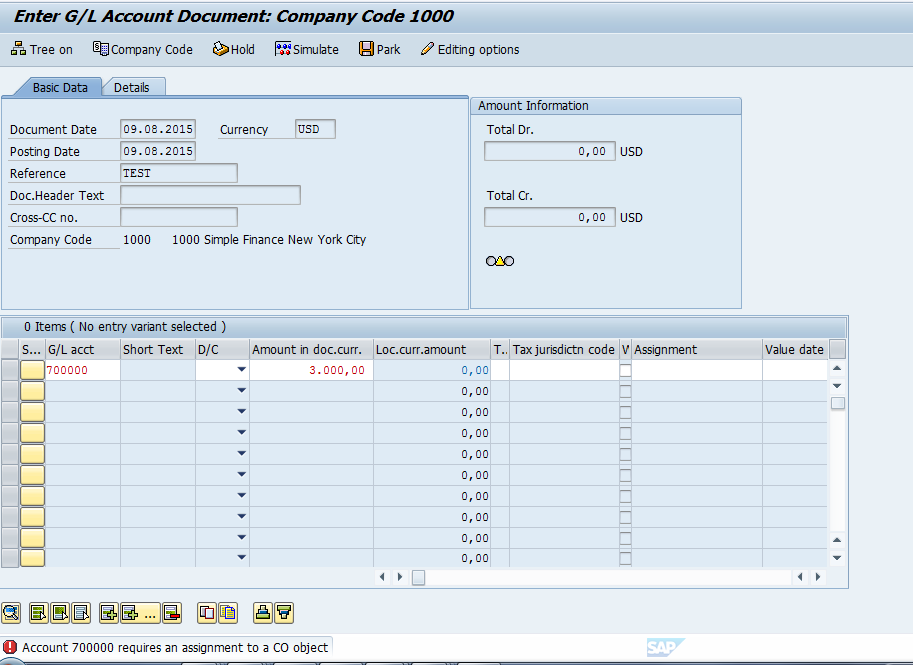Click the Copy Row icon

207,613
